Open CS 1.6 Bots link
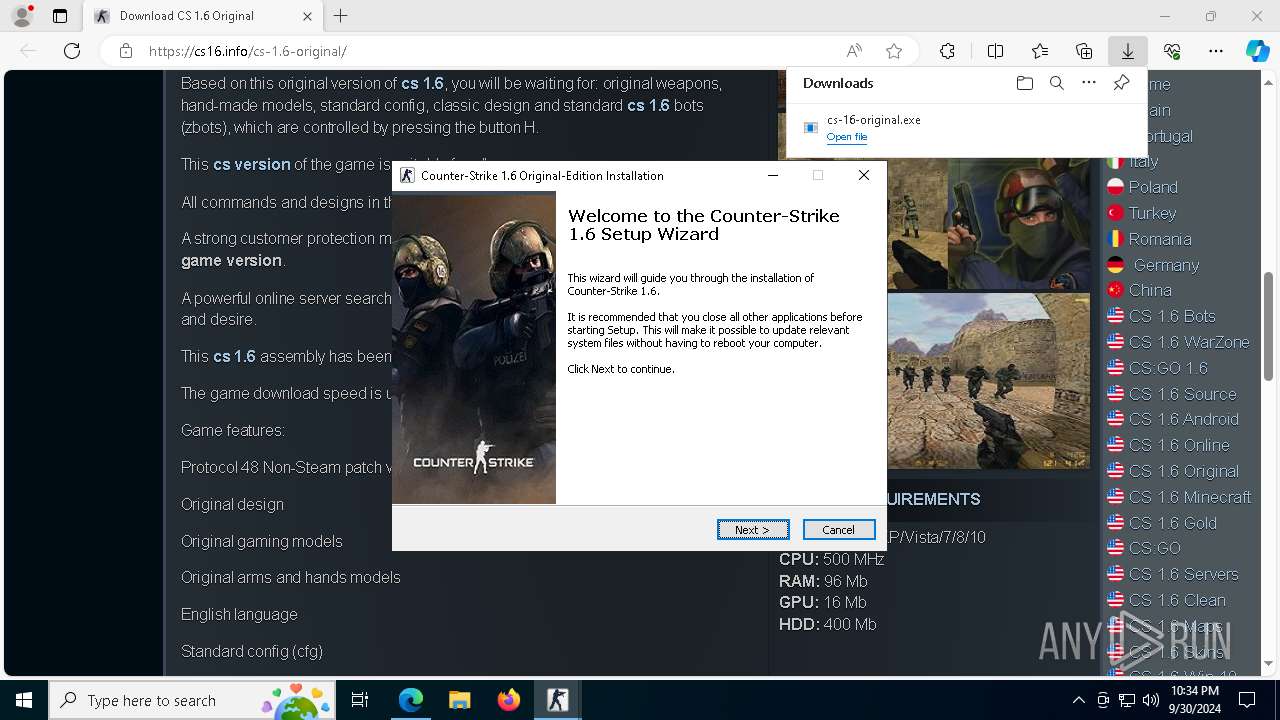The image size is (1280, 720). [x=1172, y=316]
